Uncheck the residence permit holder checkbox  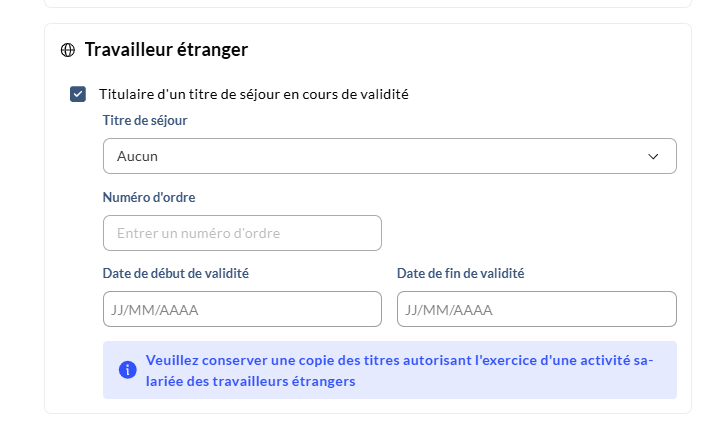[78, 95]
